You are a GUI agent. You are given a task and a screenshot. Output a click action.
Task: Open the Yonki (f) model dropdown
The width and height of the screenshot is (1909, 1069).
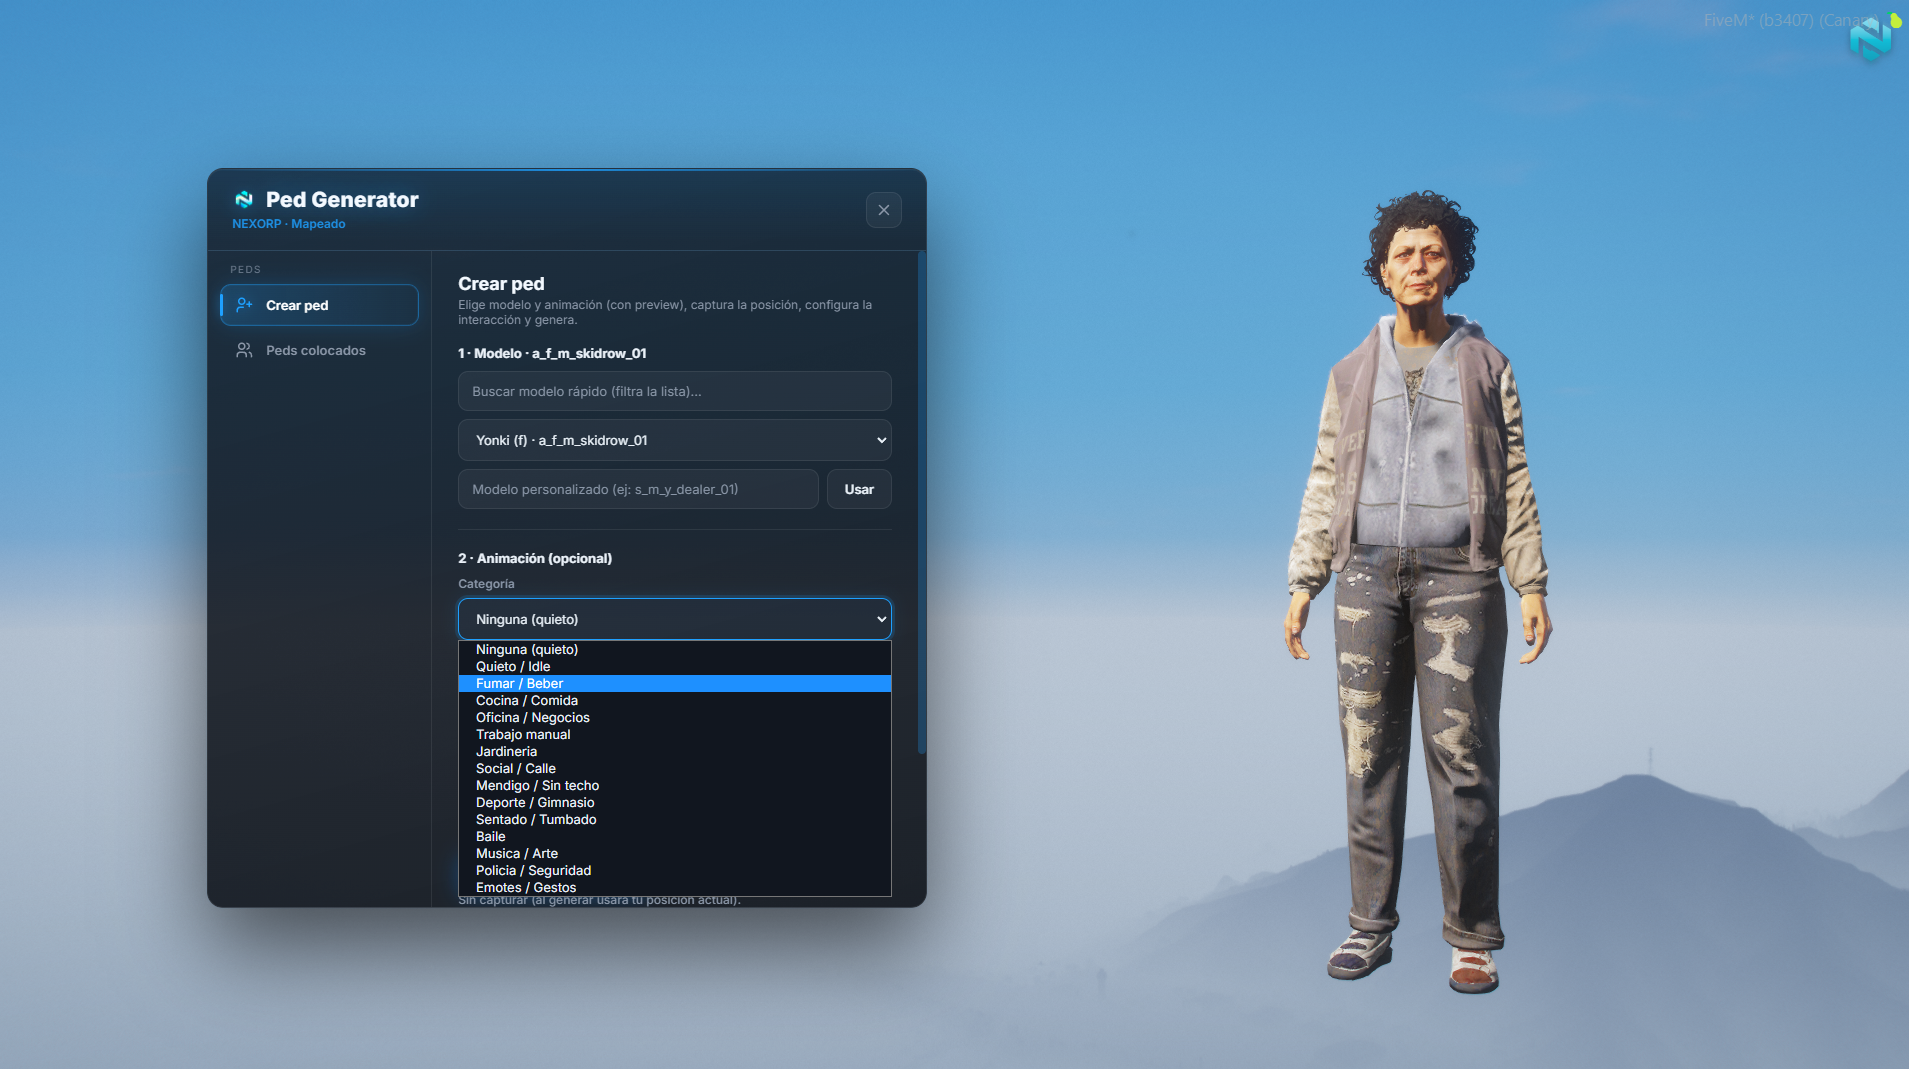[674, 440]
